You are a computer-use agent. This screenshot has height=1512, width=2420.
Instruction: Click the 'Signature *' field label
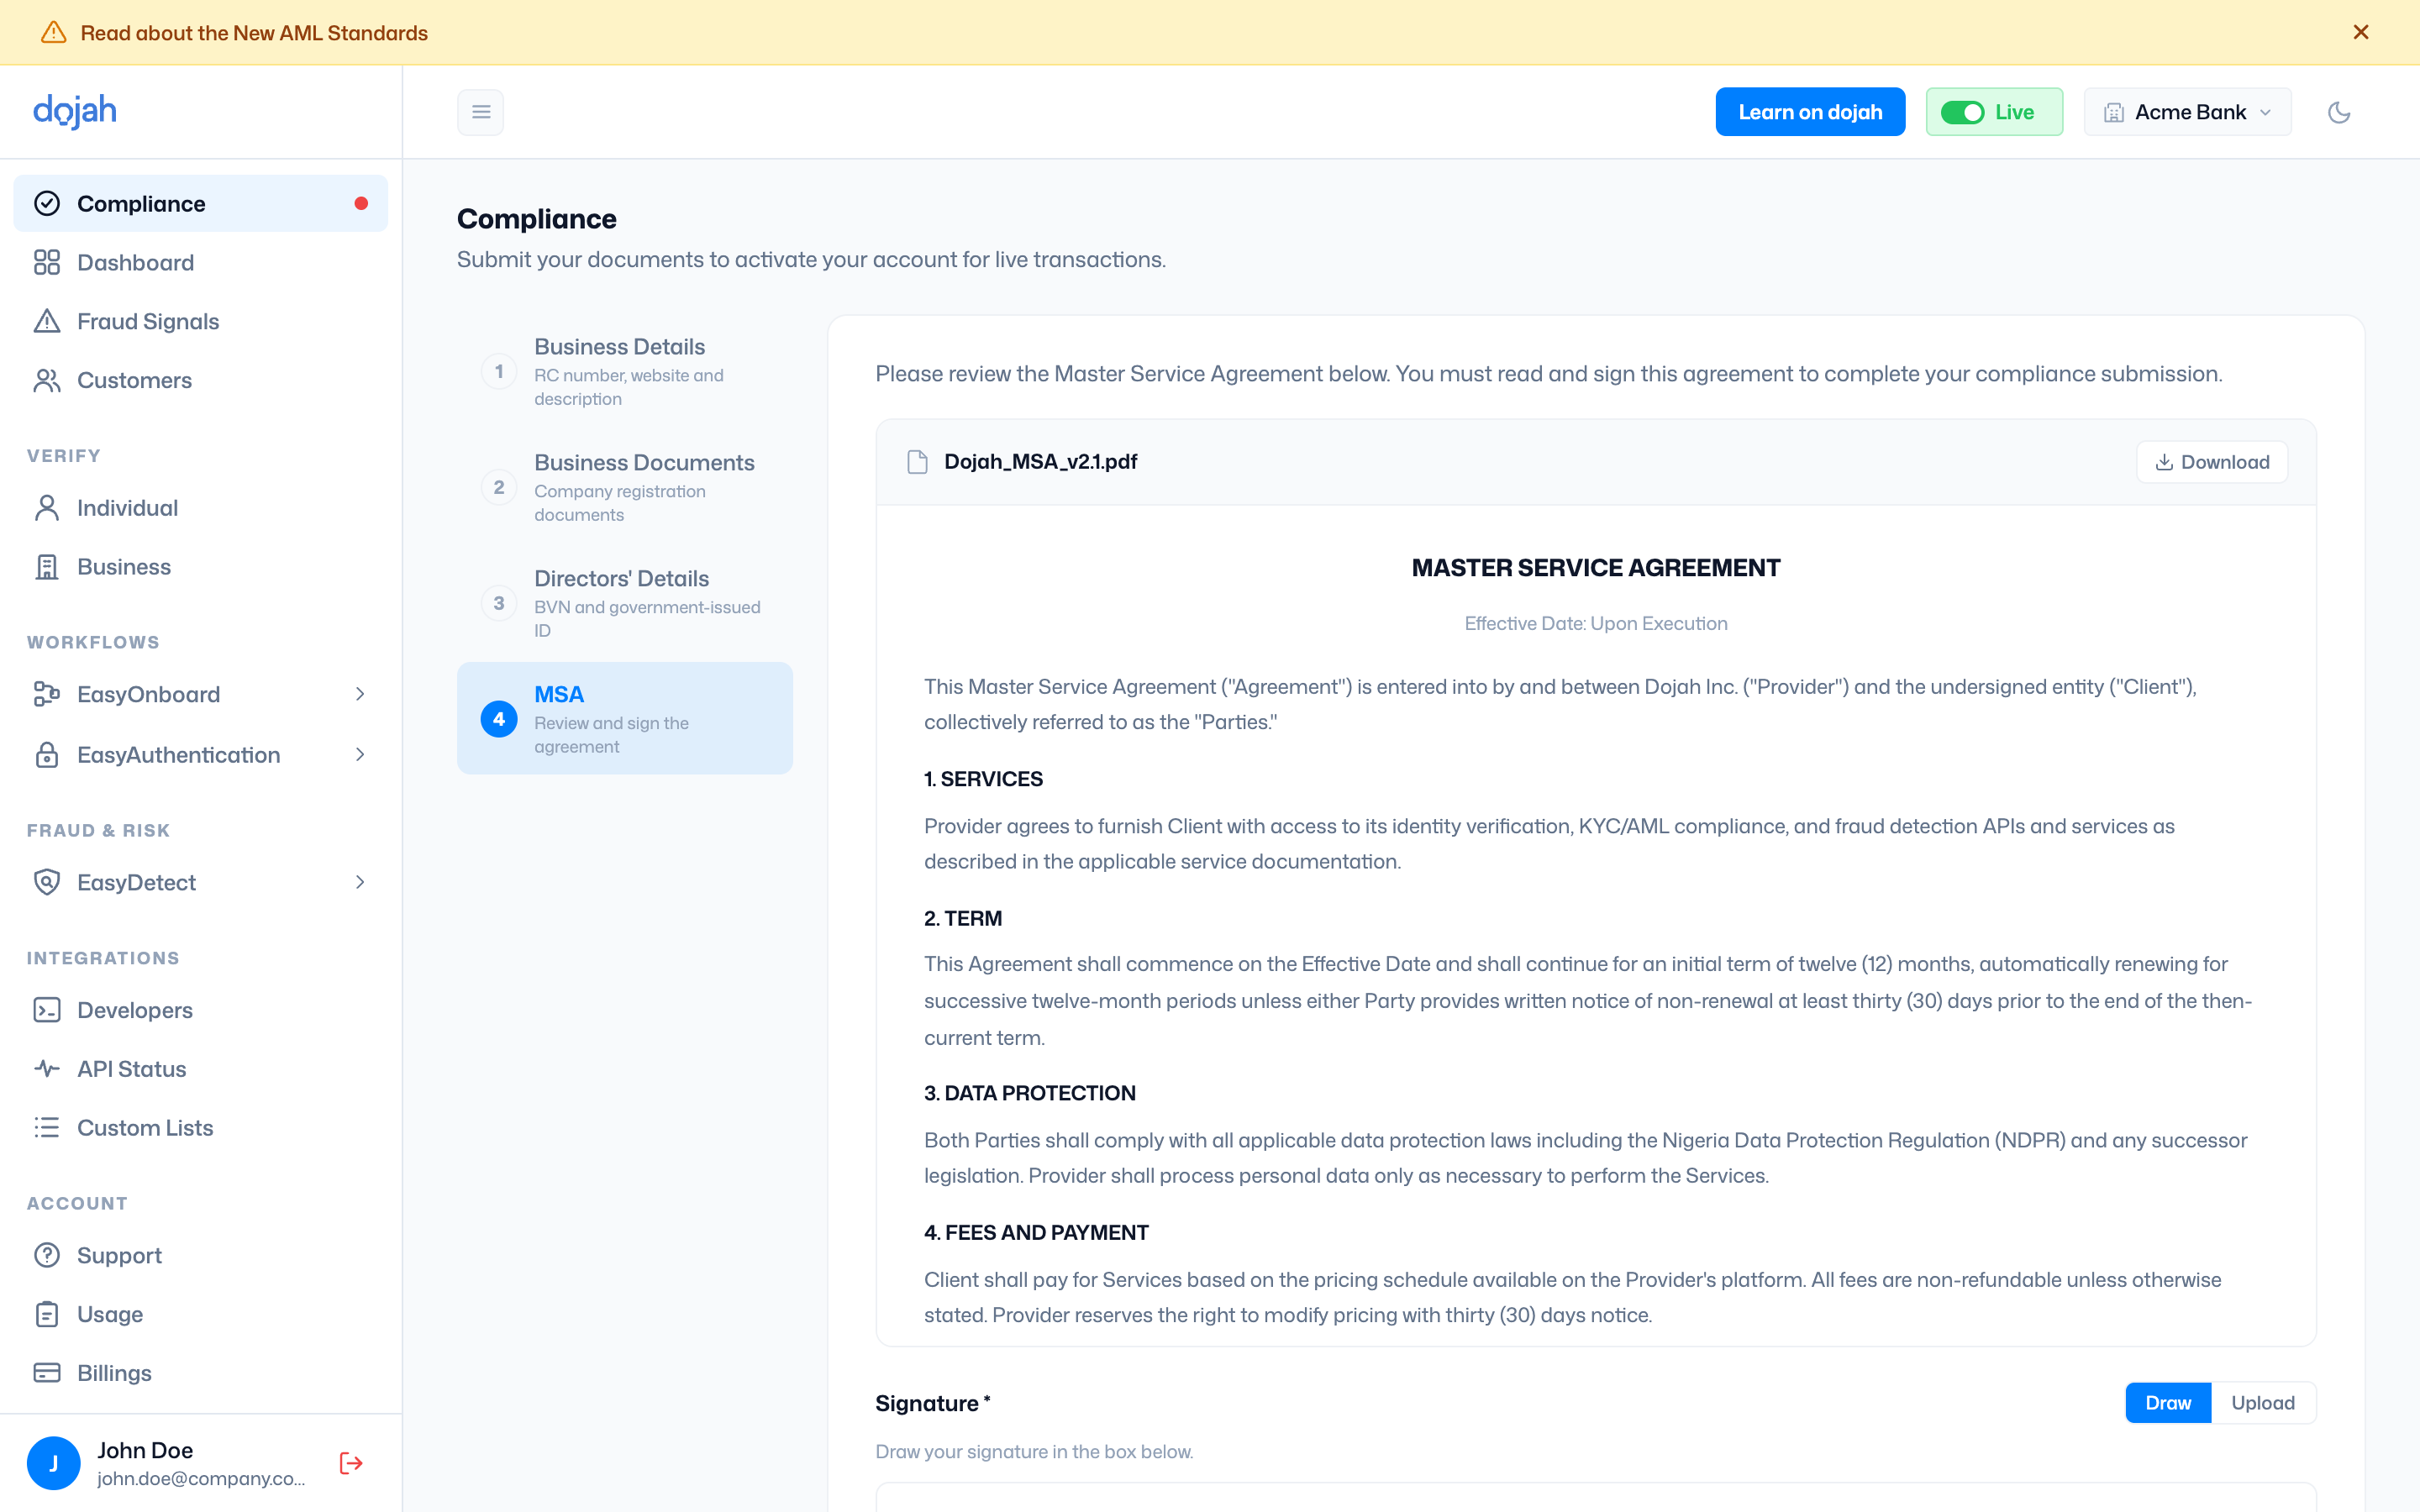(x=933, y=1403)
